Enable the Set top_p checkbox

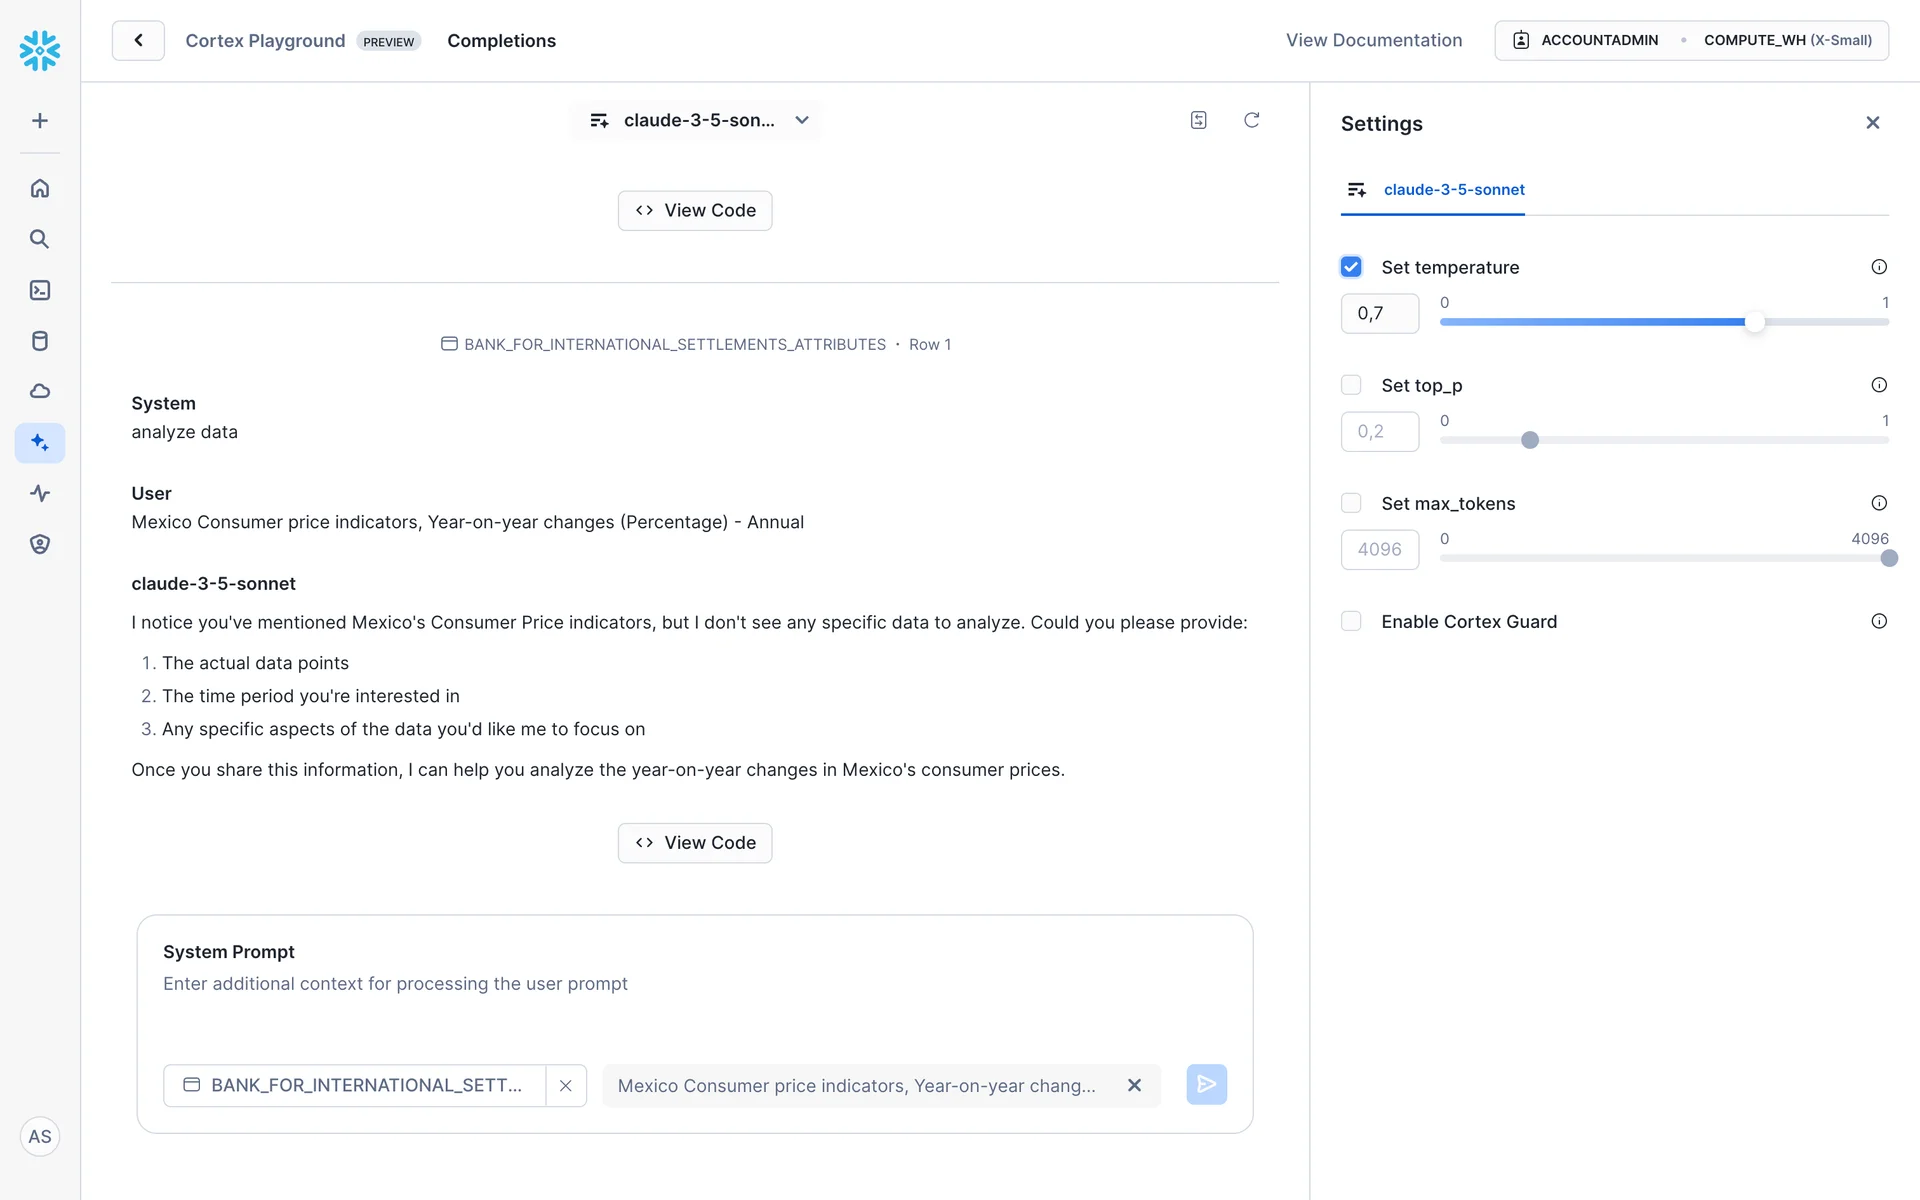tap(1351, 385)
